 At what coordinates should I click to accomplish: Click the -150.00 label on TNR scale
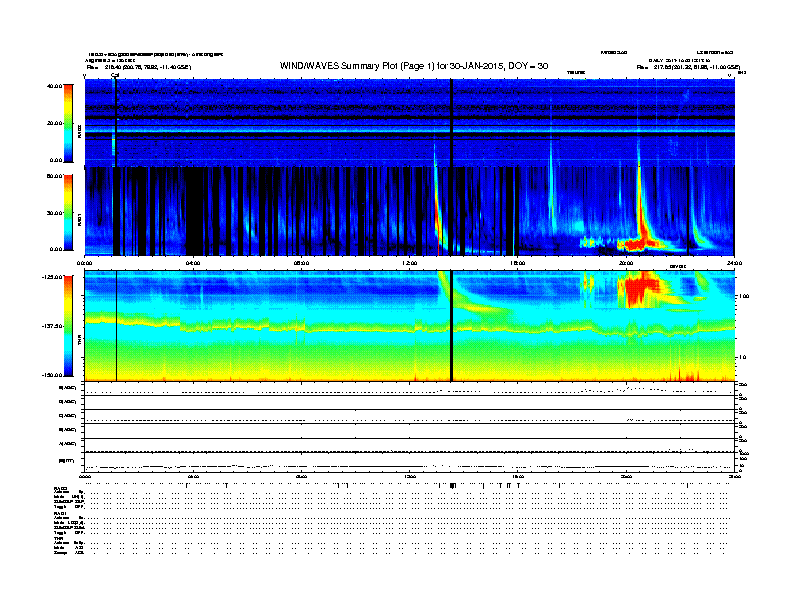point(52,375)
